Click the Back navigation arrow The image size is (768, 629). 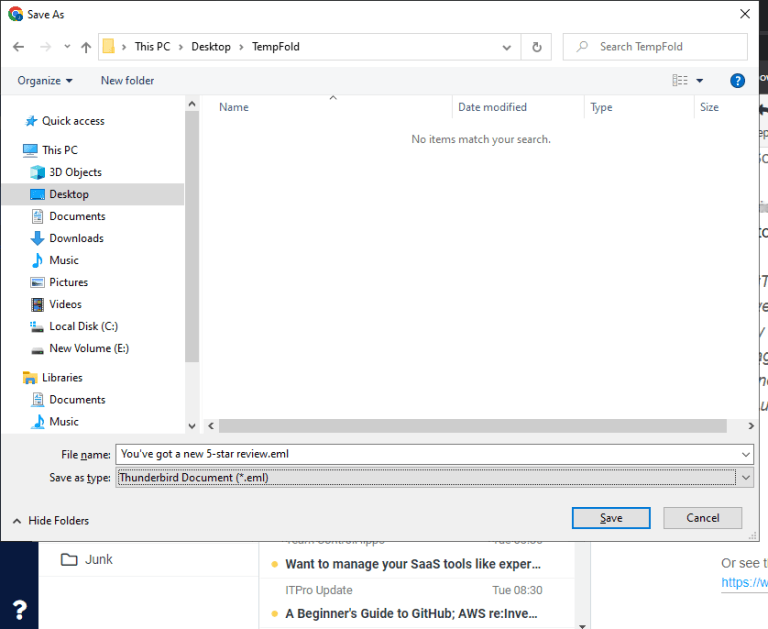pyautogui.click(x=19, y=47)
